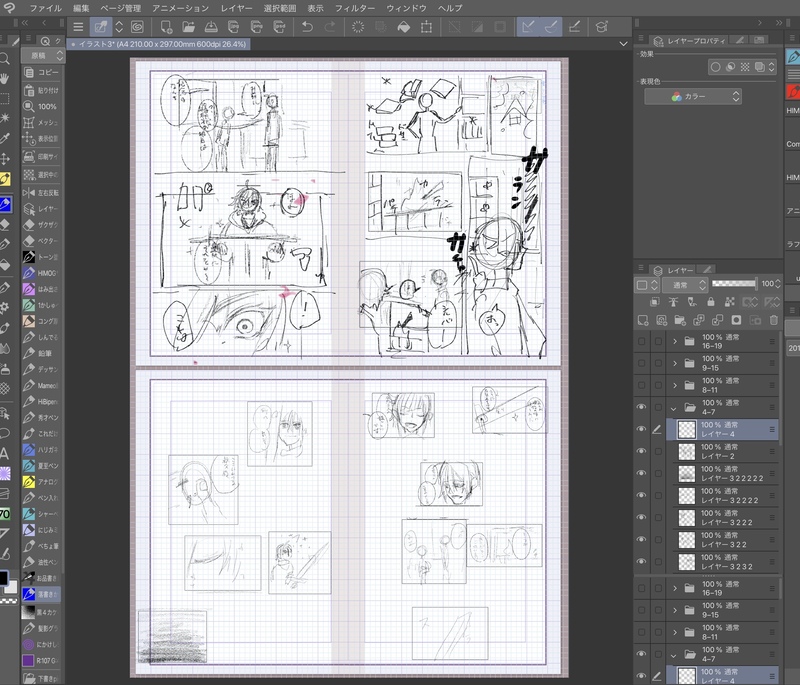Open the 原稿 sub tool group dropdown

click(x=43, y=56)
